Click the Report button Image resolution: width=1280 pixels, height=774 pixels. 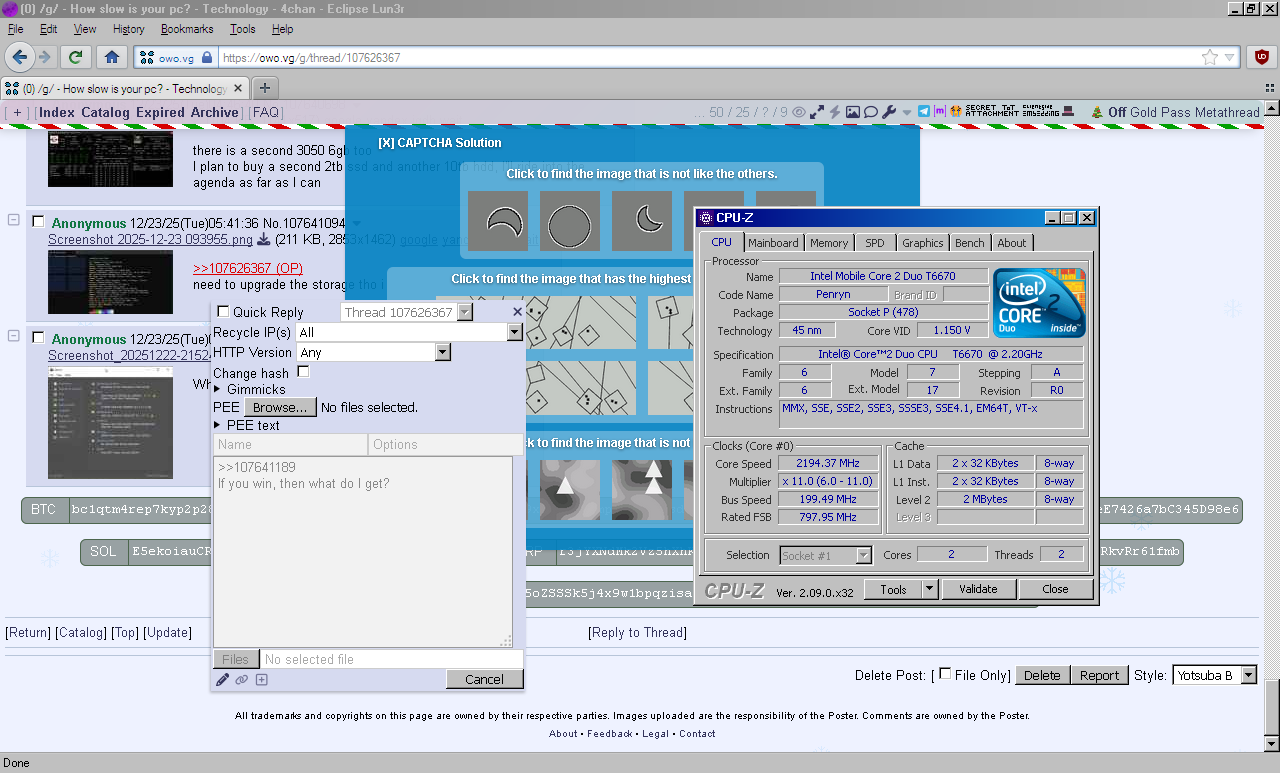pyautogui.click(x=1099, y=675)
